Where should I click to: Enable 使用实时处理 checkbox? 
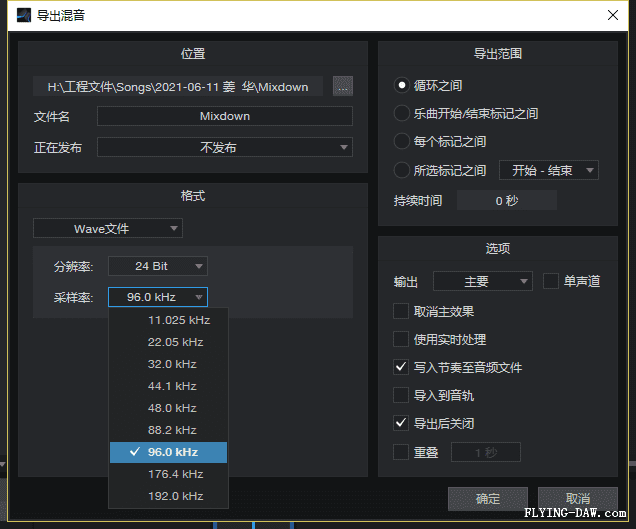pos(402,339)
